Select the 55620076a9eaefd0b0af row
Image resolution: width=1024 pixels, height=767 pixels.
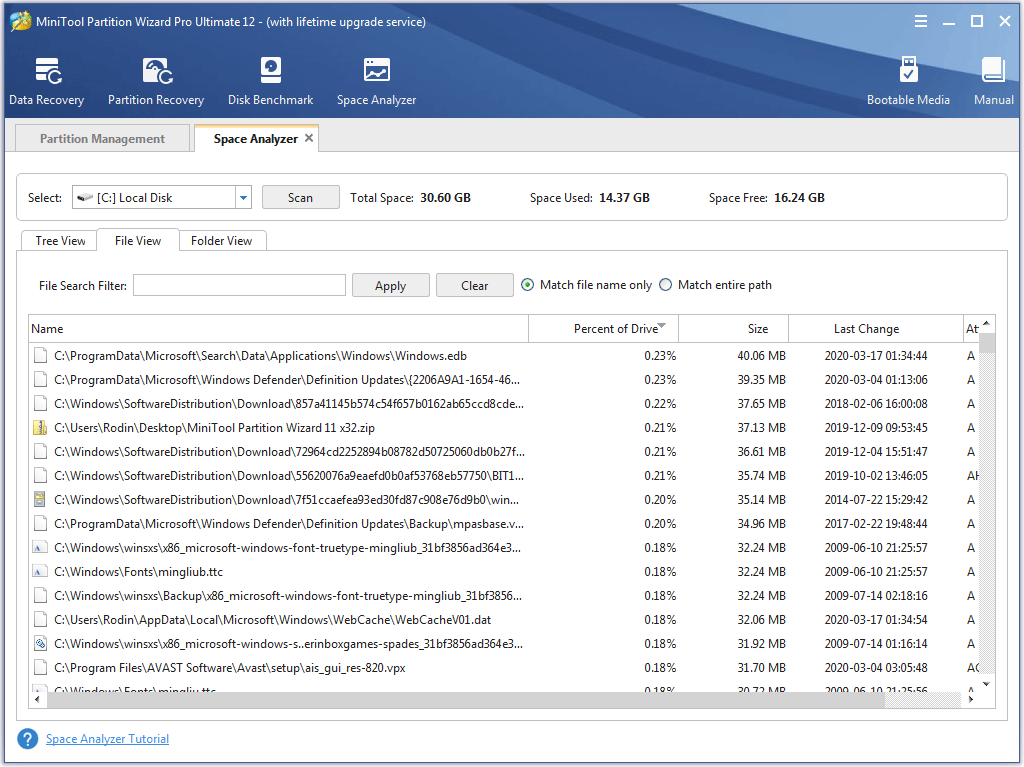click(x=504, y=476)
